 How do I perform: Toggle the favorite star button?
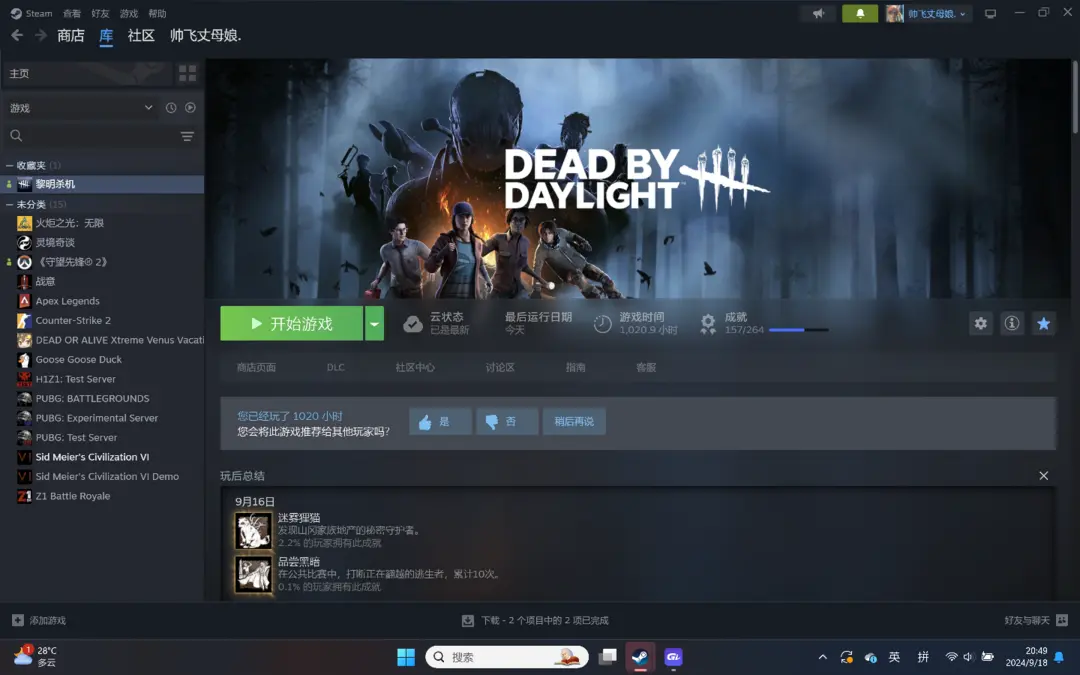[x=1043, y=323]
